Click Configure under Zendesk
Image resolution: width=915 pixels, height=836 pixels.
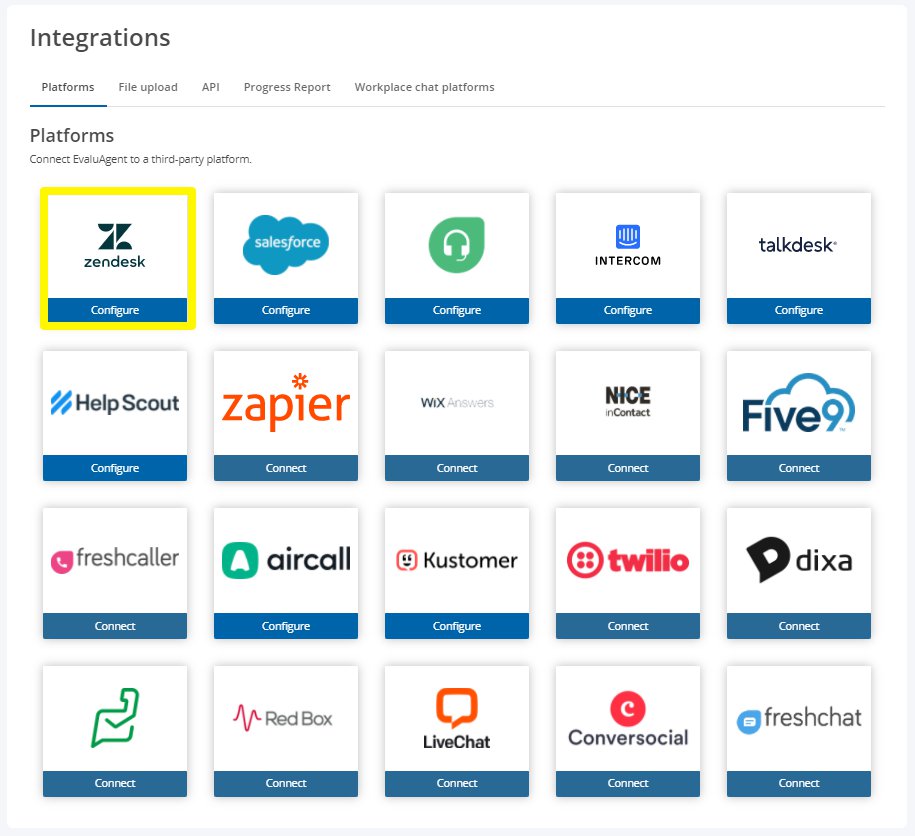coord(115,310)
